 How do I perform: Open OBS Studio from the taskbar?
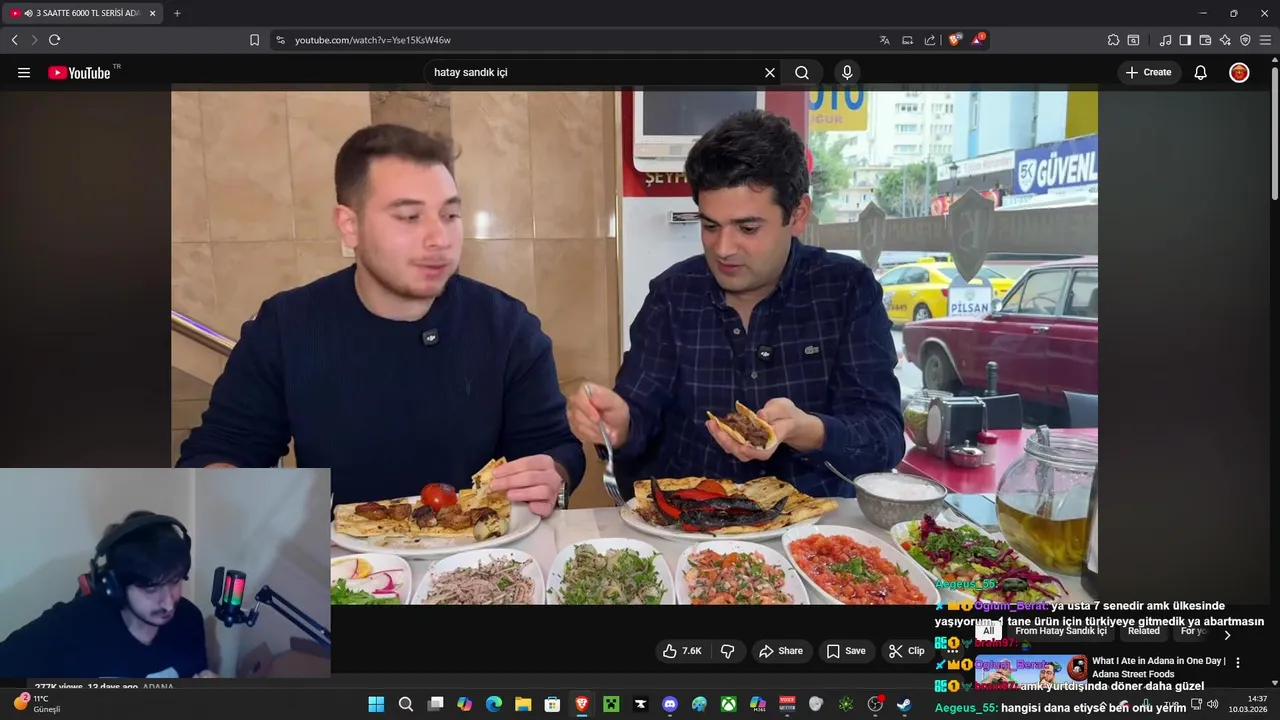875,704
